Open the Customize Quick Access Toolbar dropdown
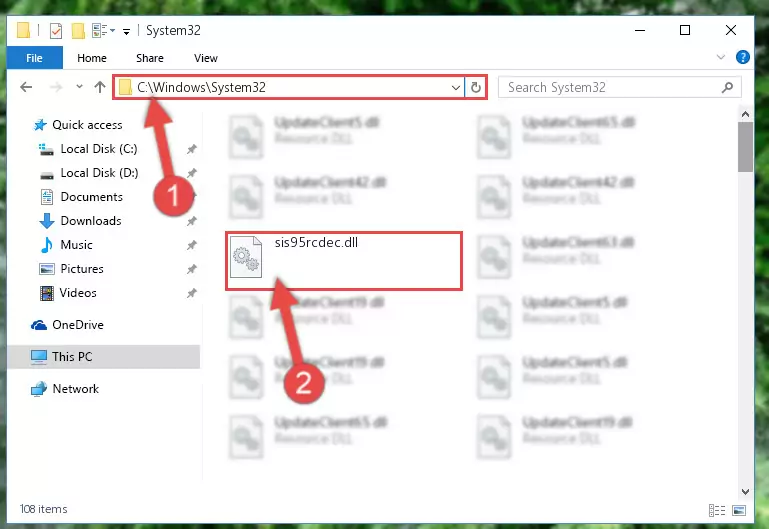The height and width of the screenshot is (529, 769). click(x=127, y=32)
